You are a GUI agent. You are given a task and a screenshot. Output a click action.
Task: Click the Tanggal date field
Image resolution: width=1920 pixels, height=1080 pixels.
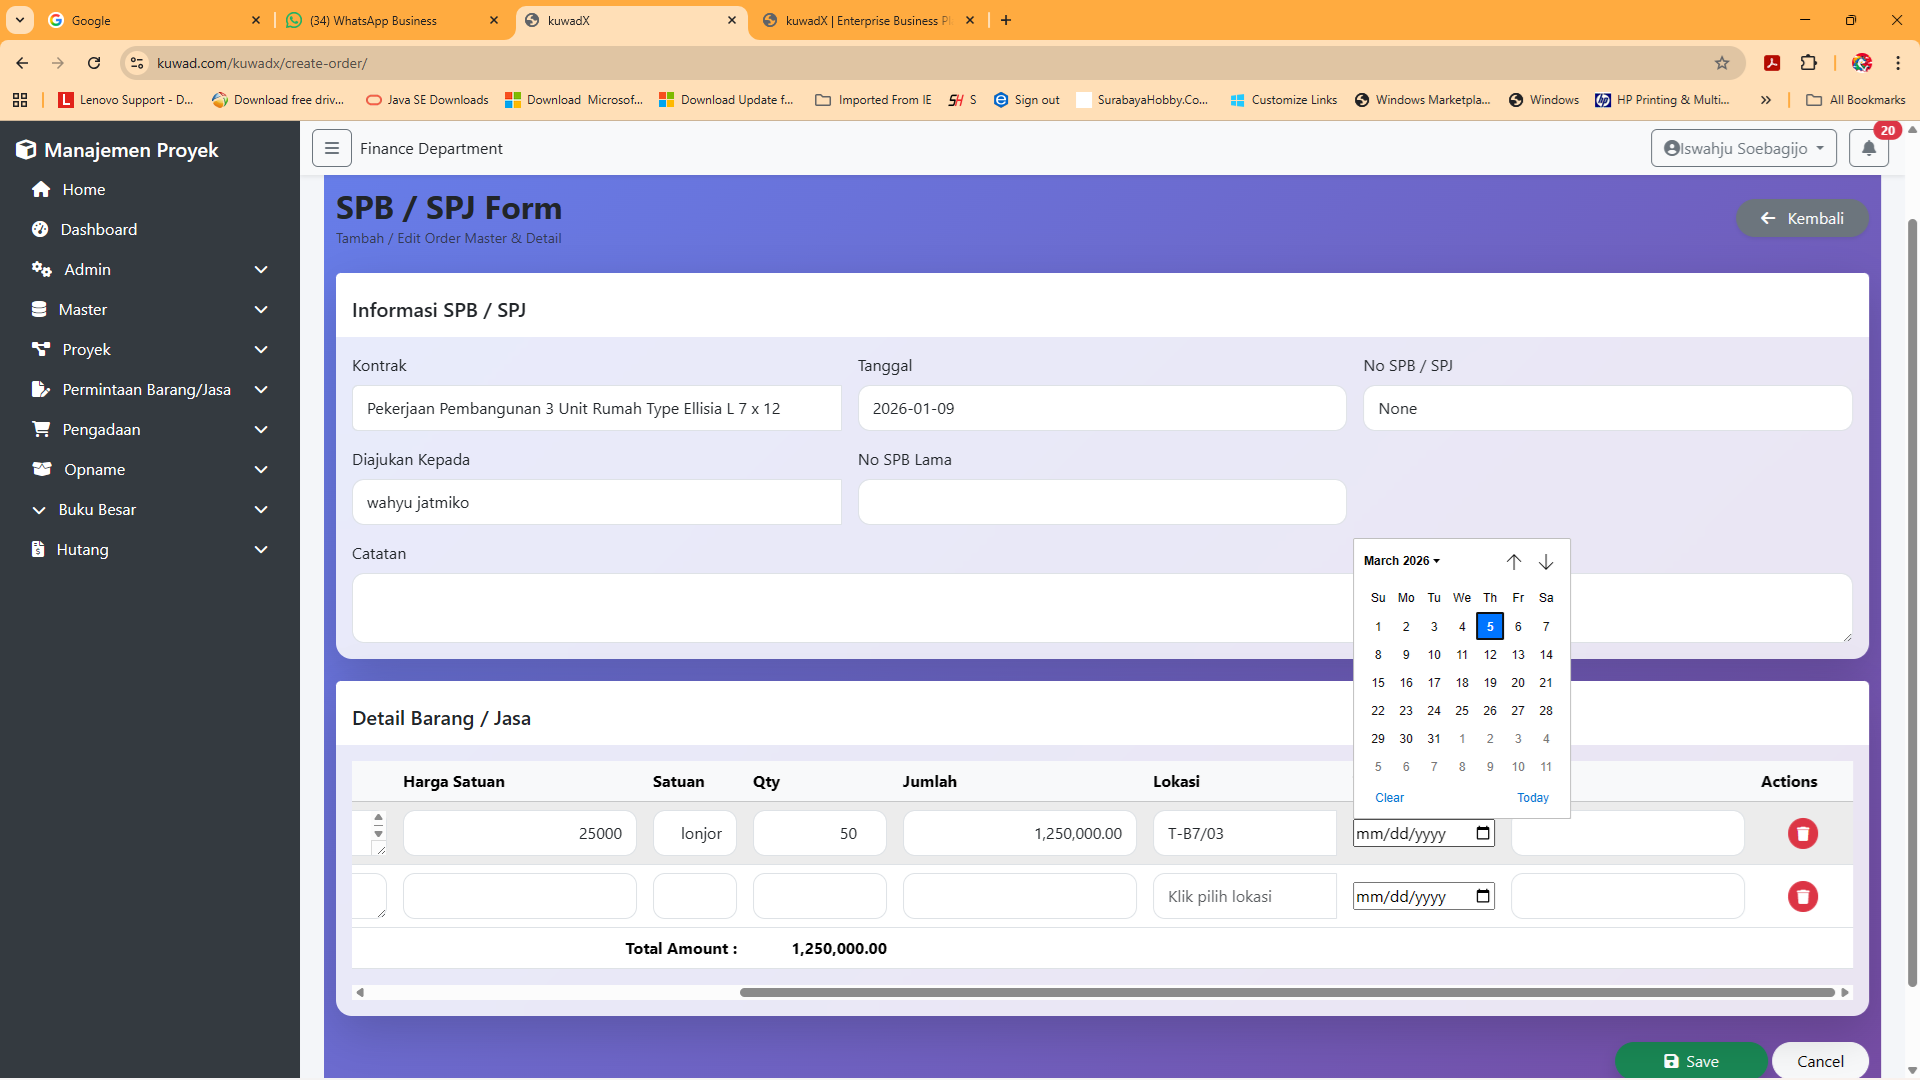(1102, 408)
